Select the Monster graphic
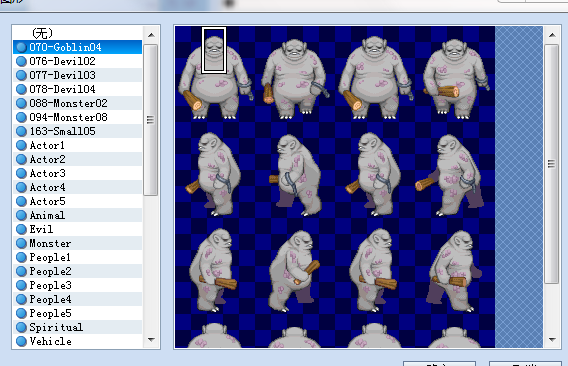The width and height of the screenshot is (568, 366). pos(78,243)
